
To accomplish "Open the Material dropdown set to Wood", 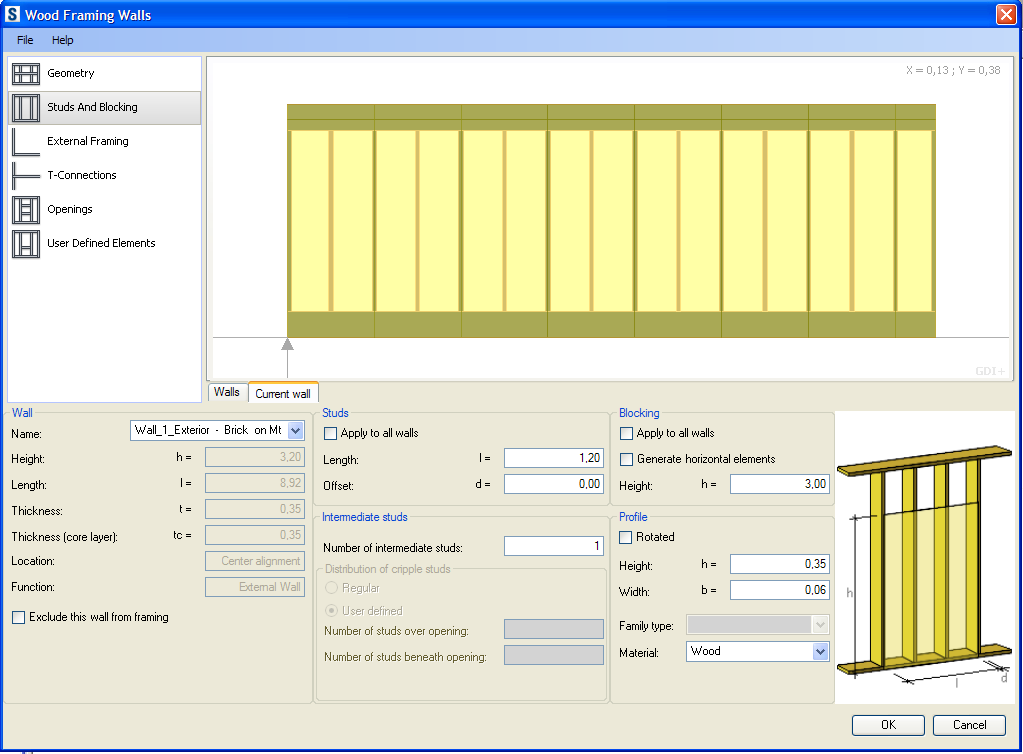I will point(820,652).
